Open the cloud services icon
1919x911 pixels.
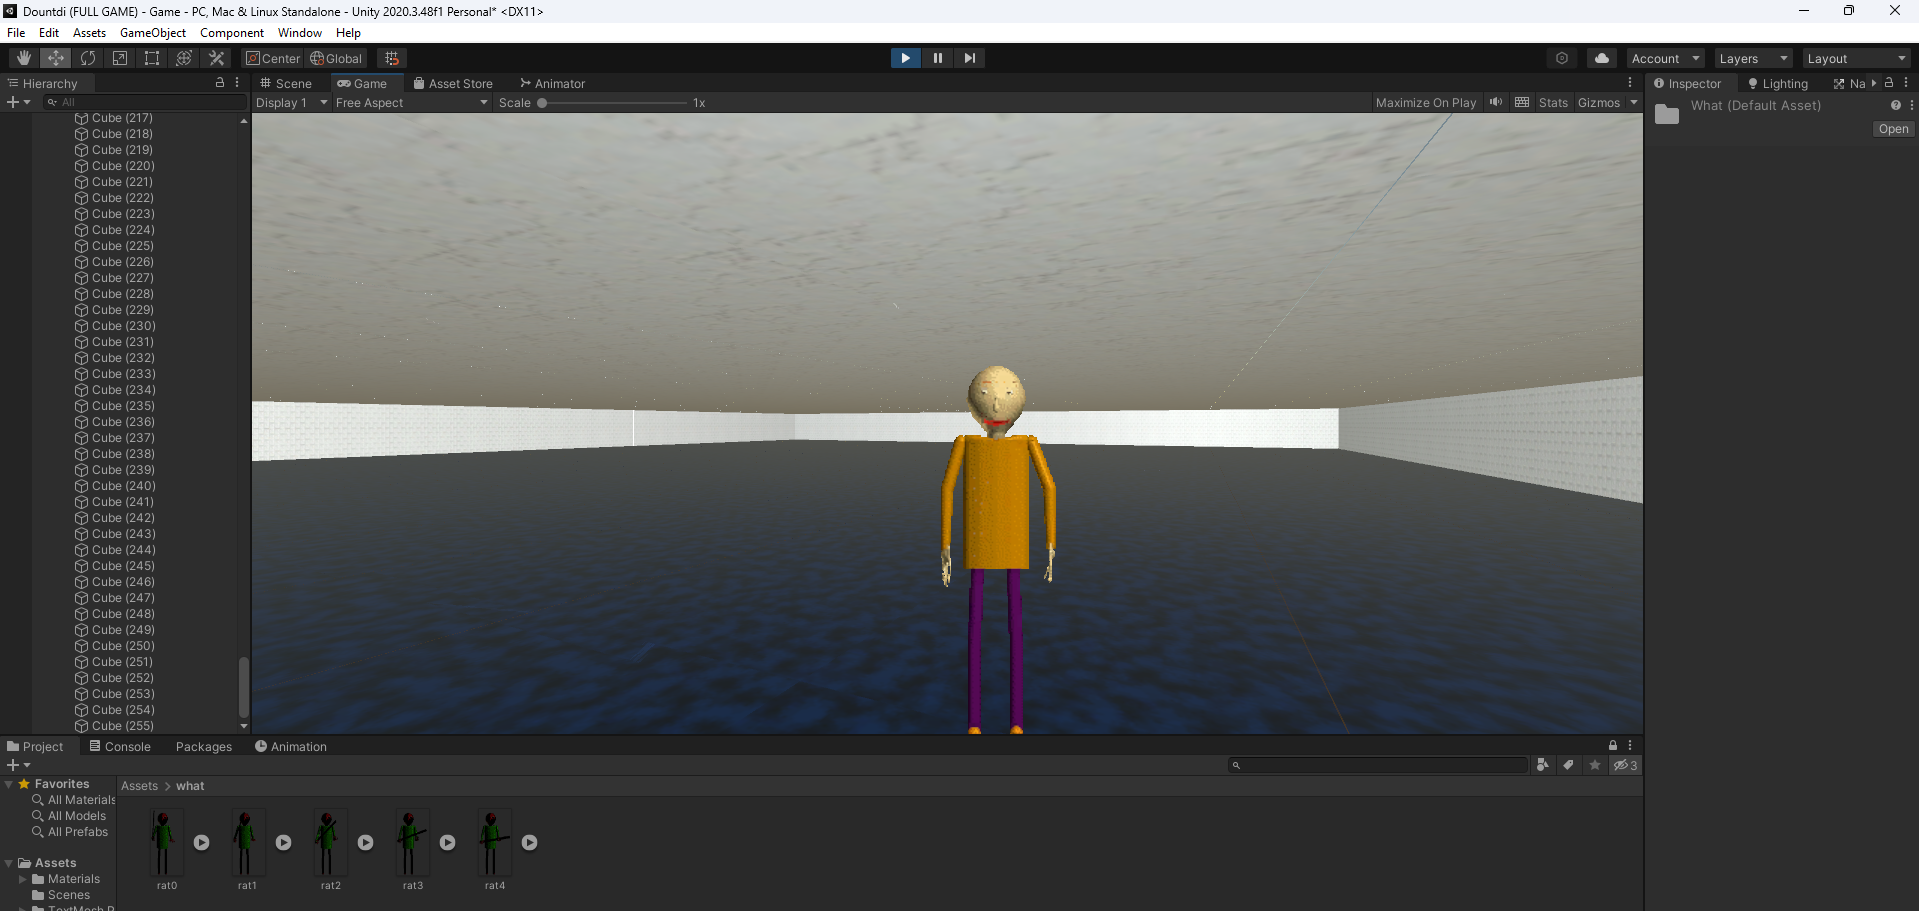(x=1602, y=58)
